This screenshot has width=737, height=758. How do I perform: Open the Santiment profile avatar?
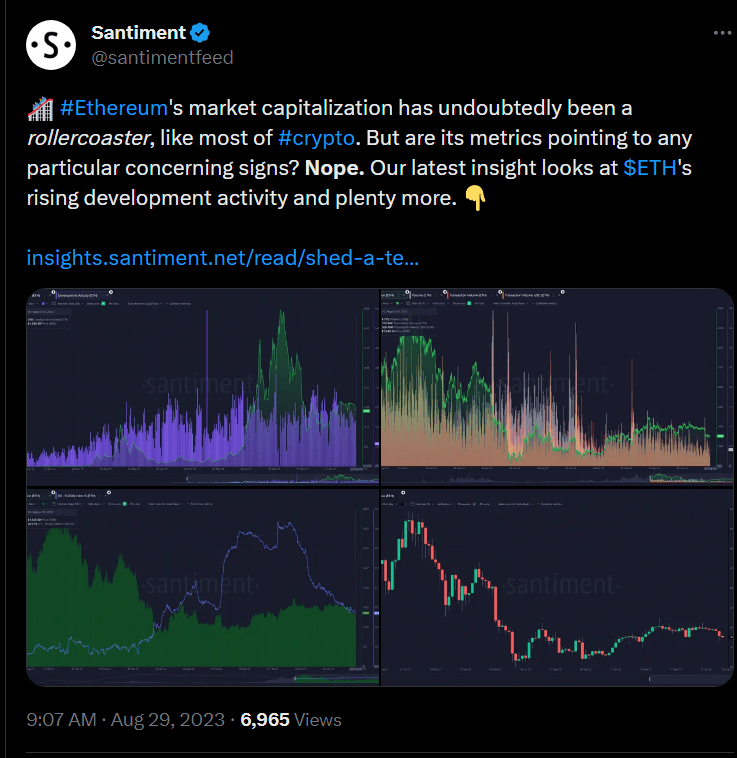click(x=51, y=45)
